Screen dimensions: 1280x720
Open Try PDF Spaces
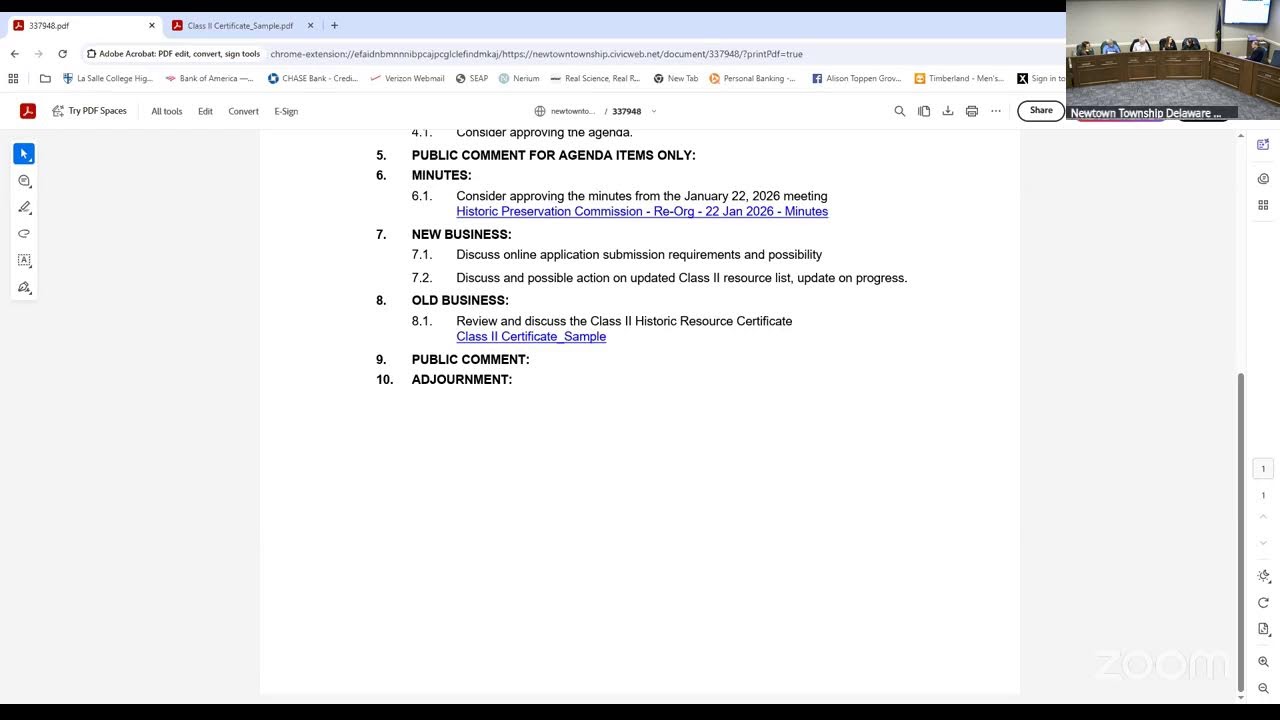(90, 111)
